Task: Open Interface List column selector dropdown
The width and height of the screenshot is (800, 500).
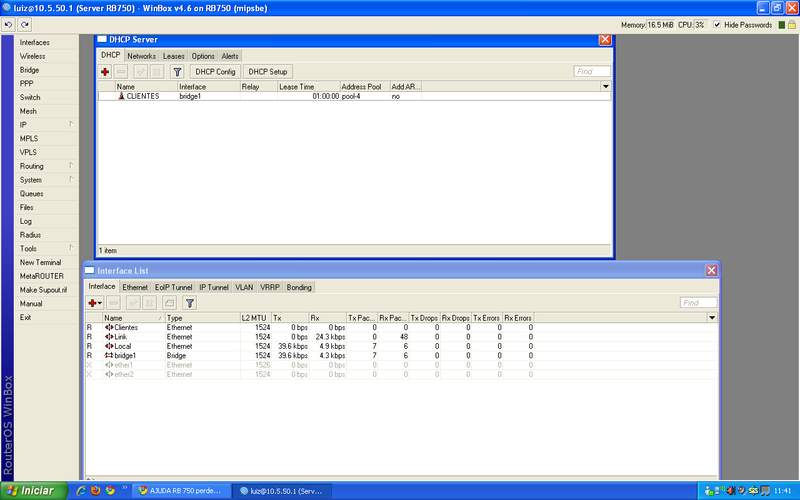Action: 712,317
